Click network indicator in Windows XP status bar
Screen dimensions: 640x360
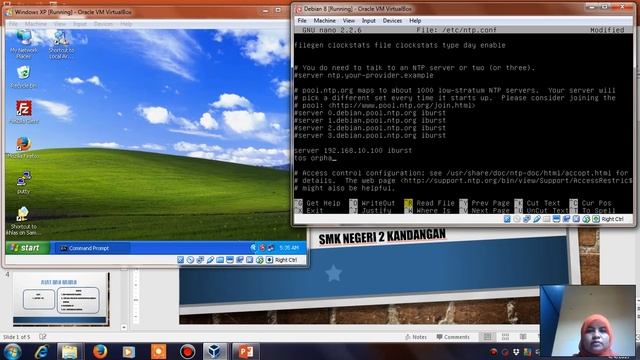coord(200,260)
